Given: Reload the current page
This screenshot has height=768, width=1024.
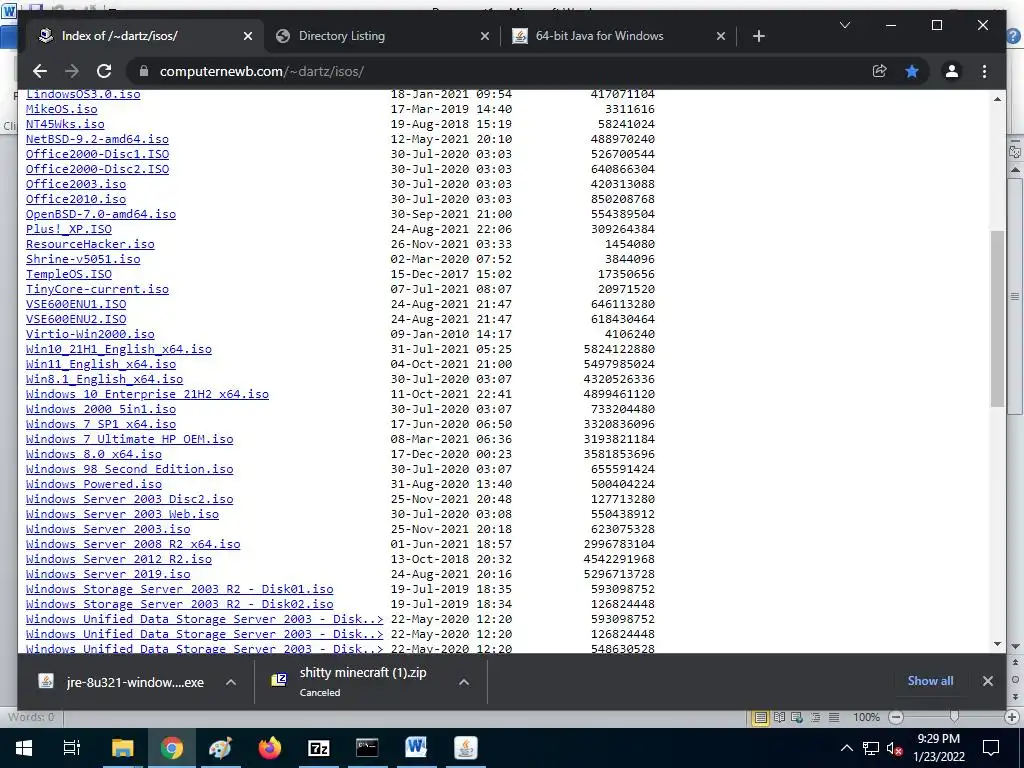Looking at the screenshot, I should (104, 71).
